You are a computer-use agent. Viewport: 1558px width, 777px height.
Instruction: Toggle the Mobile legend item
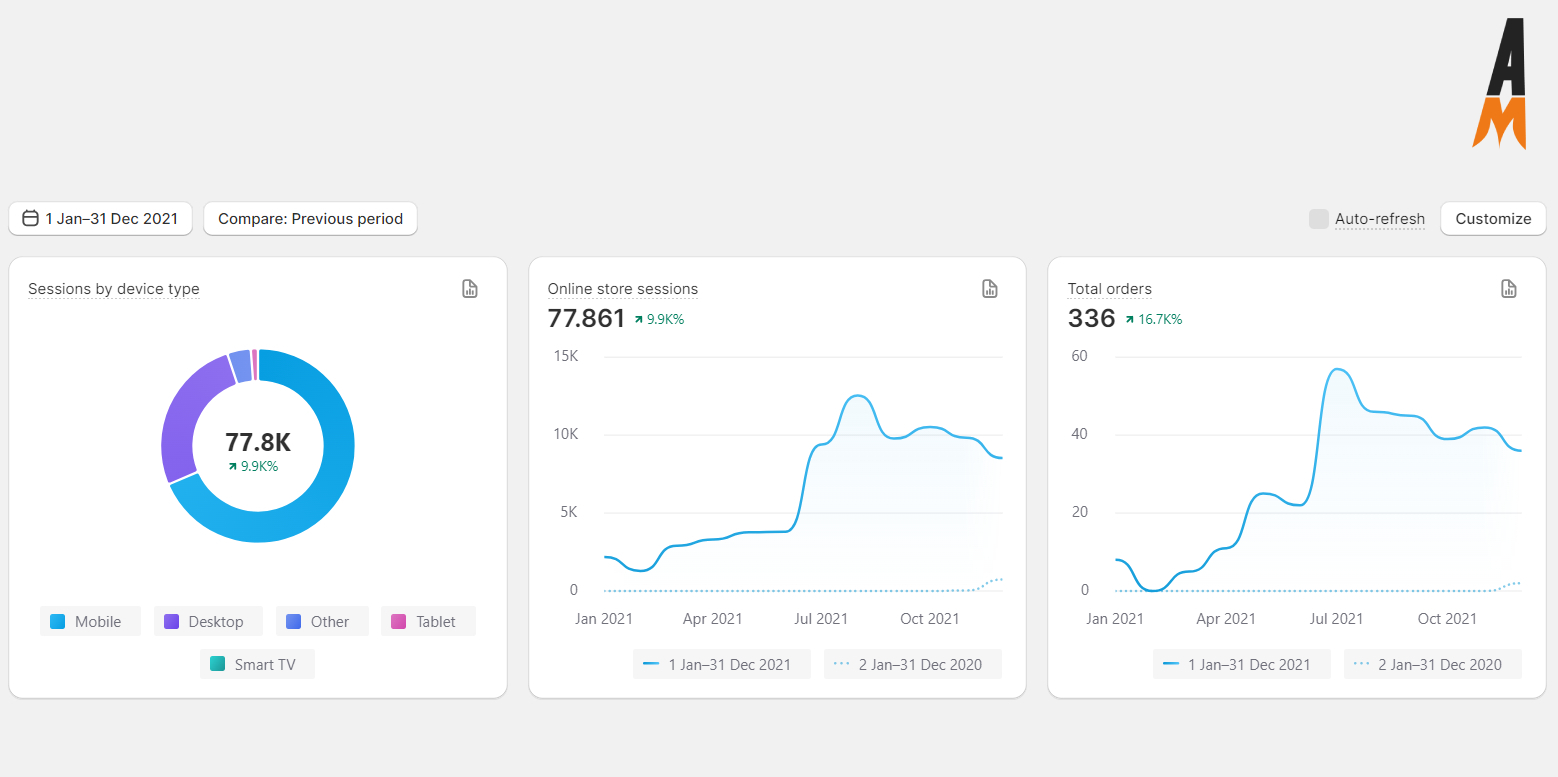pos(90,621)
